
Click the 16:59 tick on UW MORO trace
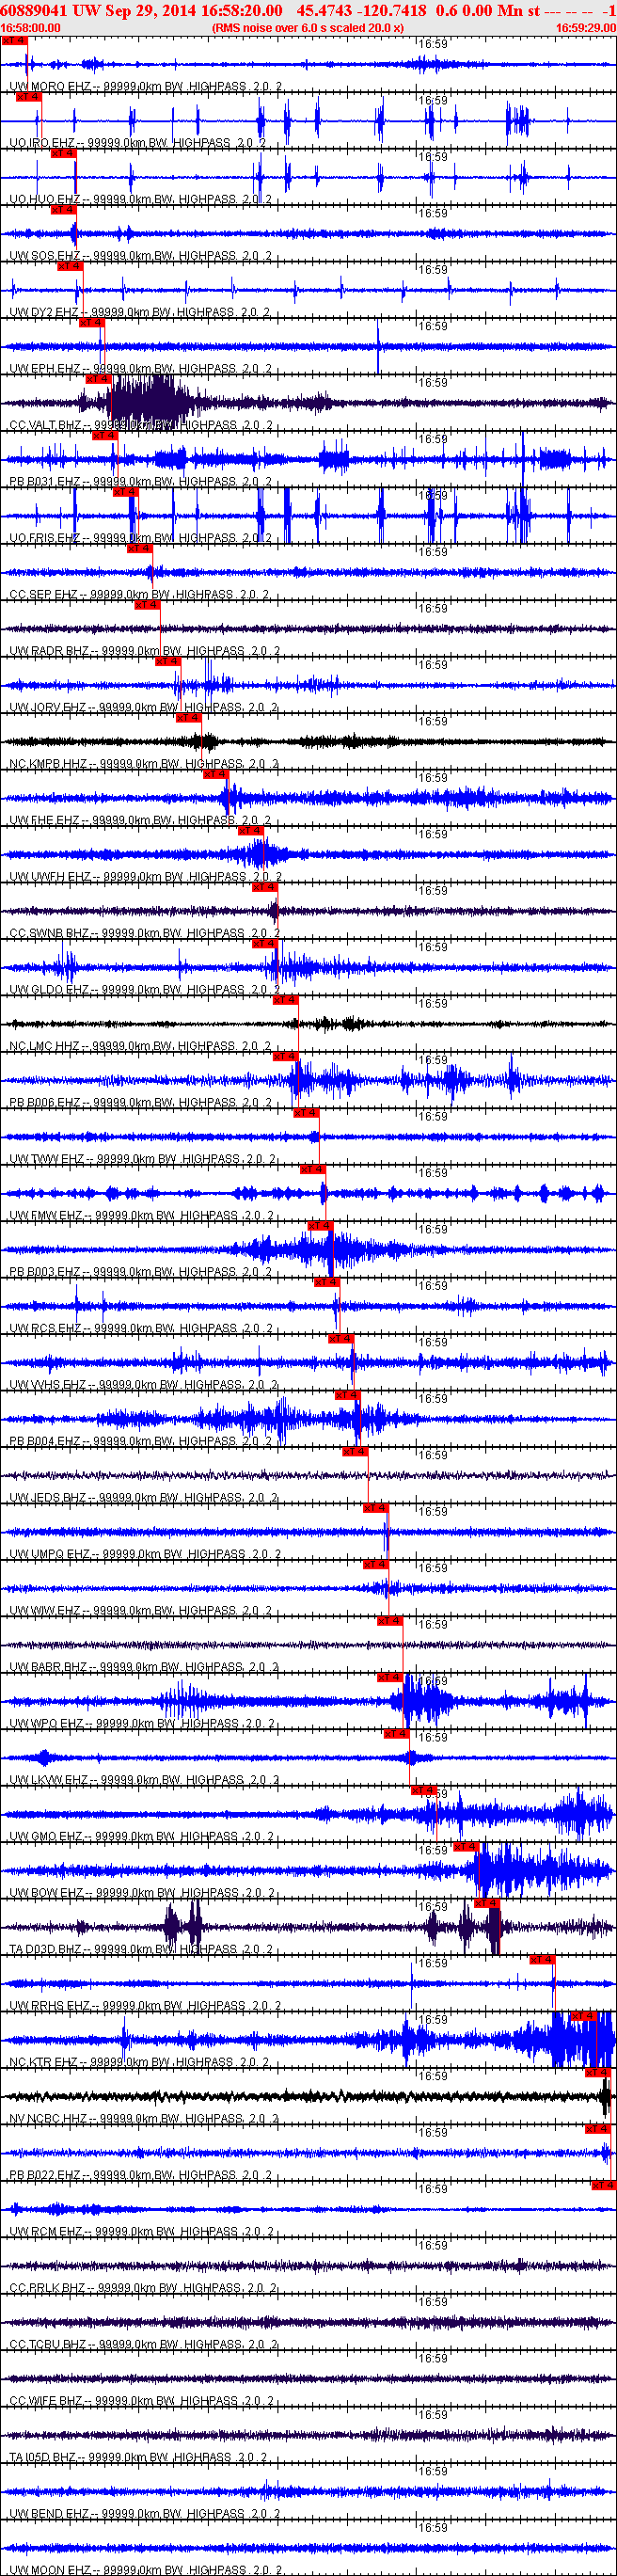coord(433,44)
